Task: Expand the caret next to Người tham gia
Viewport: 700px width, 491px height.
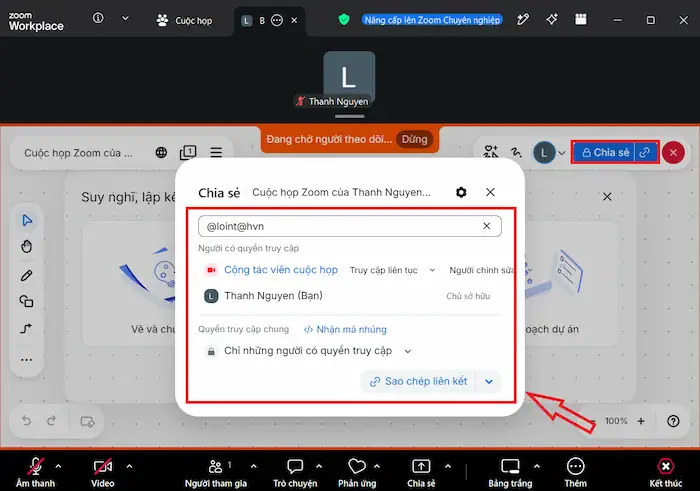Action: 254,466
